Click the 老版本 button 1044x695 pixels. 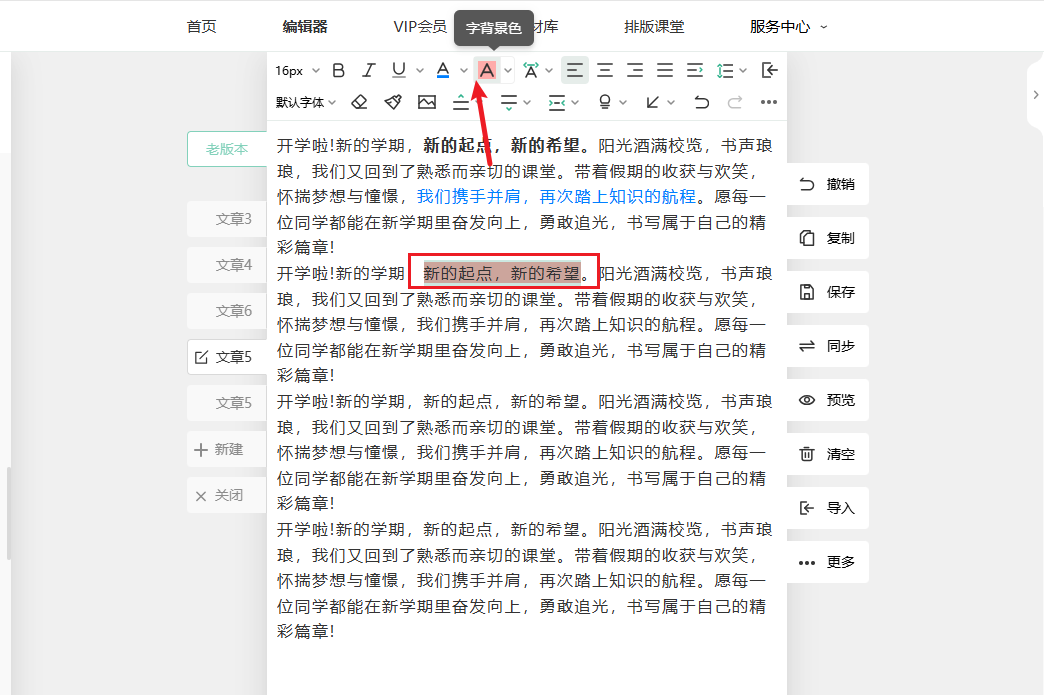227,149
